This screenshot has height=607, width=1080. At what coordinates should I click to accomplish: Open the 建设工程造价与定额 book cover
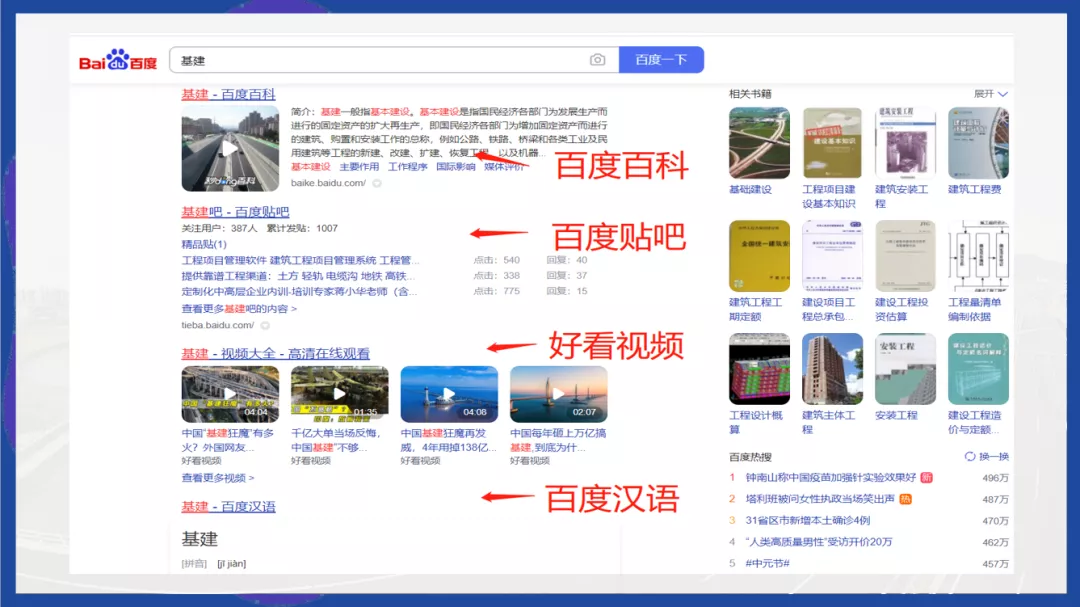point(978,369)
